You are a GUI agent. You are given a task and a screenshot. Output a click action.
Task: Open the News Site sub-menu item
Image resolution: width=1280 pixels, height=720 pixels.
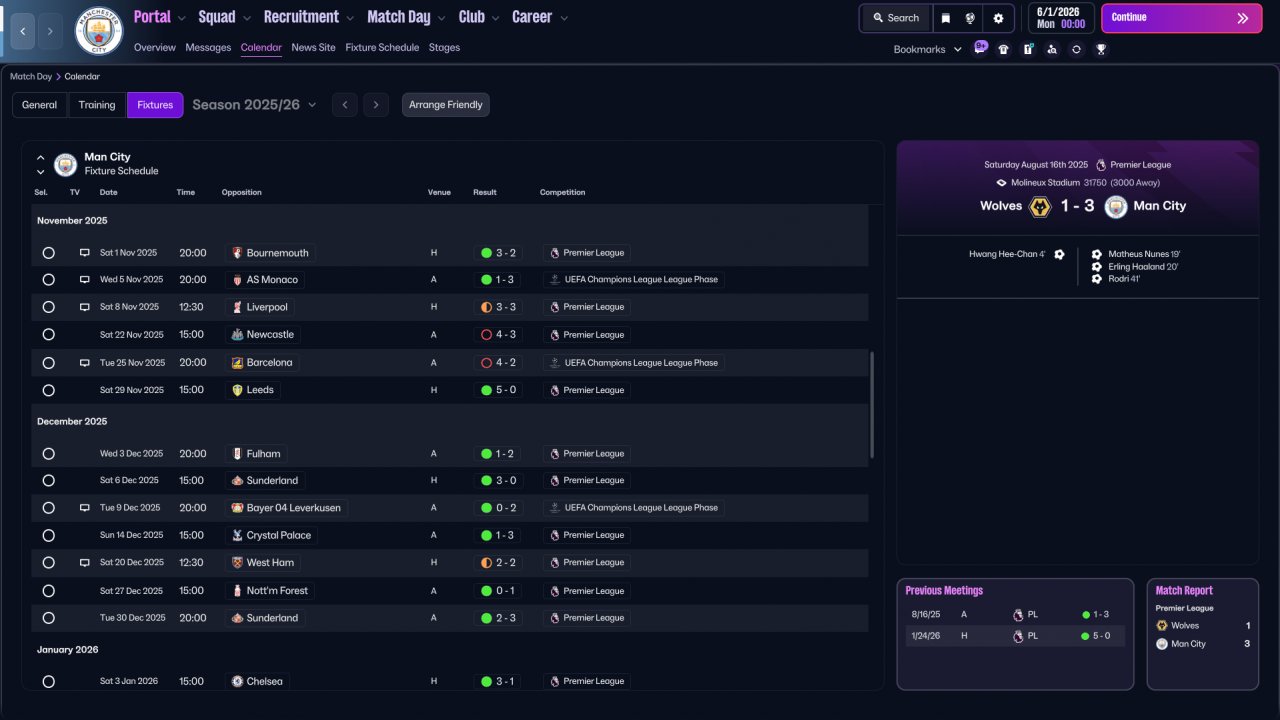[x=314, y=48]
